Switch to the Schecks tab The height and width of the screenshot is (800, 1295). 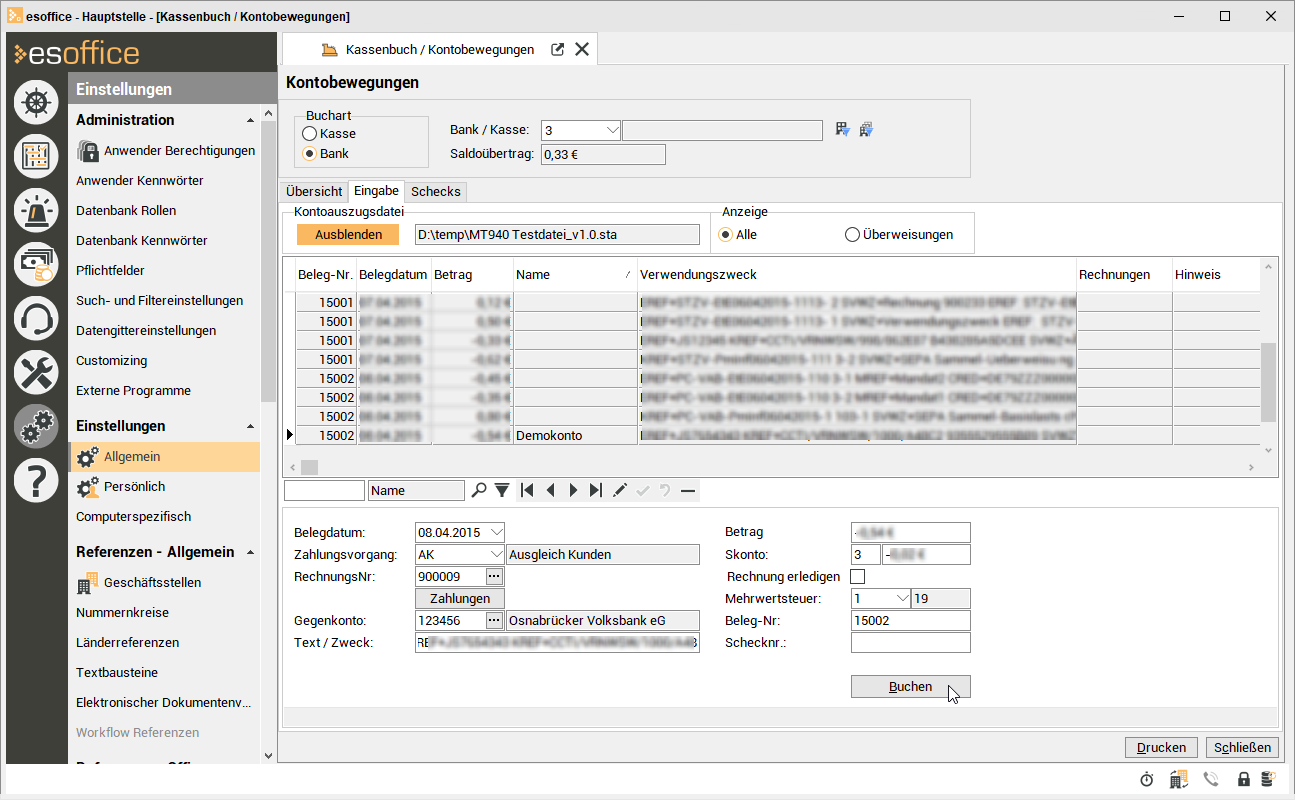point(436,191)
